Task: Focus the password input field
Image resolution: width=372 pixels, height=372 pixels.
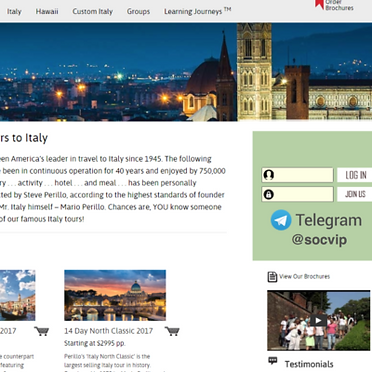Action: pyautogui.click(x=297, y=194)
